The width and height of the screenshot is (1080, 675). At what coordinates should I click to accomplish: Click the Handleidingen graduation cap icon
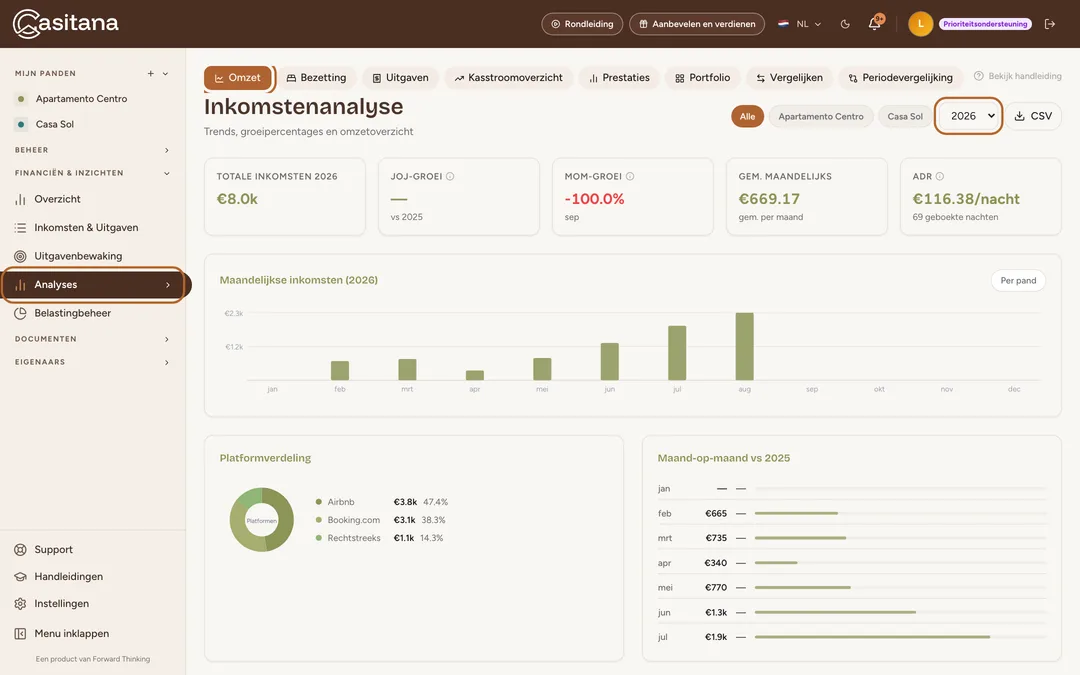[20, 577]
